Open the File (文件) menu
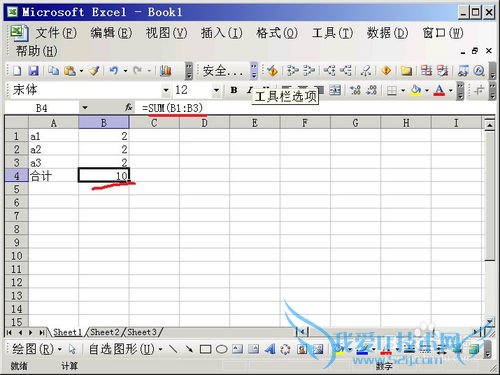This screenshot has width=500, height=375. pos(56,33)
